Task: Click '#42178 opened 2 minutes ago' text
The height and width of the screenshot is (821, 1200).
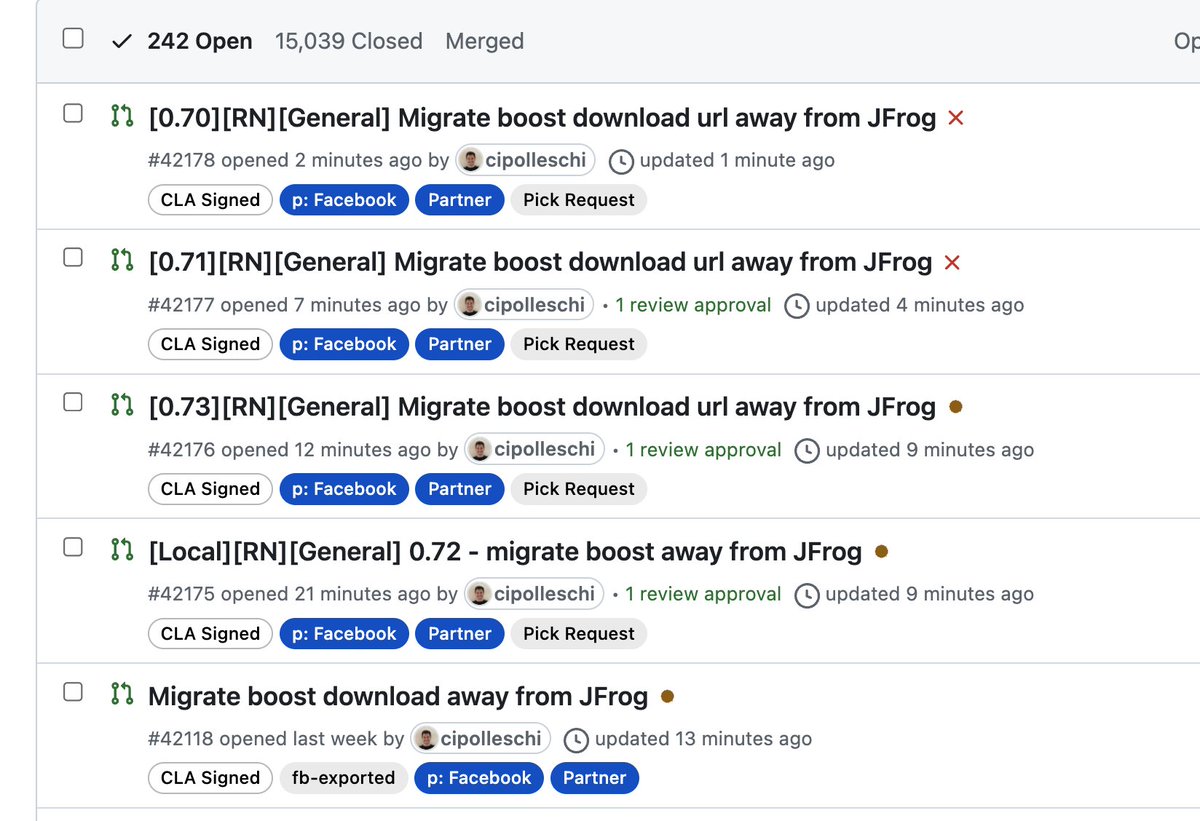Action: 285,160
